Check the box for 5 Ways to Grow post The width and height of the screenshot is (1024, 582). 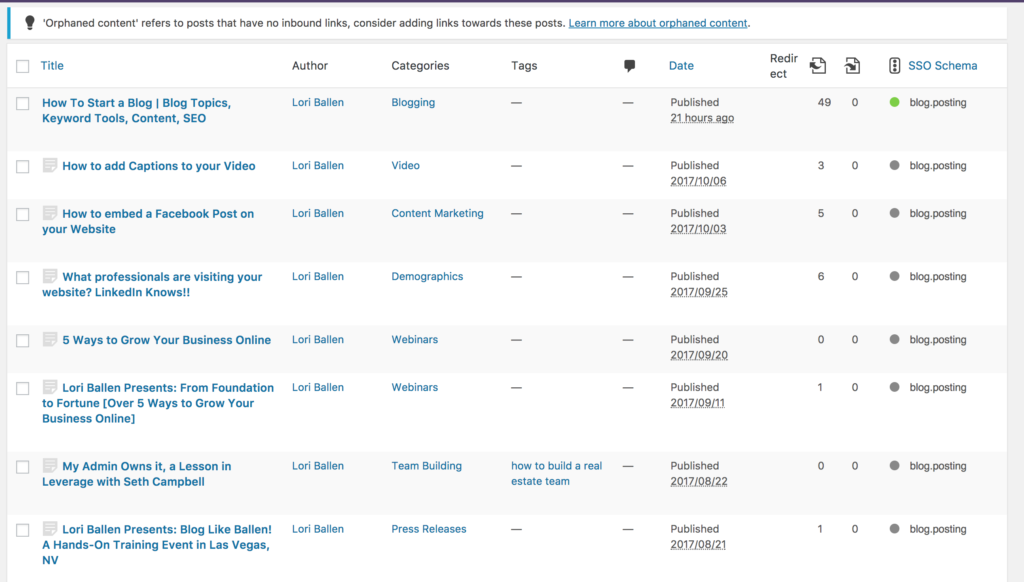(x=23, y=340)
